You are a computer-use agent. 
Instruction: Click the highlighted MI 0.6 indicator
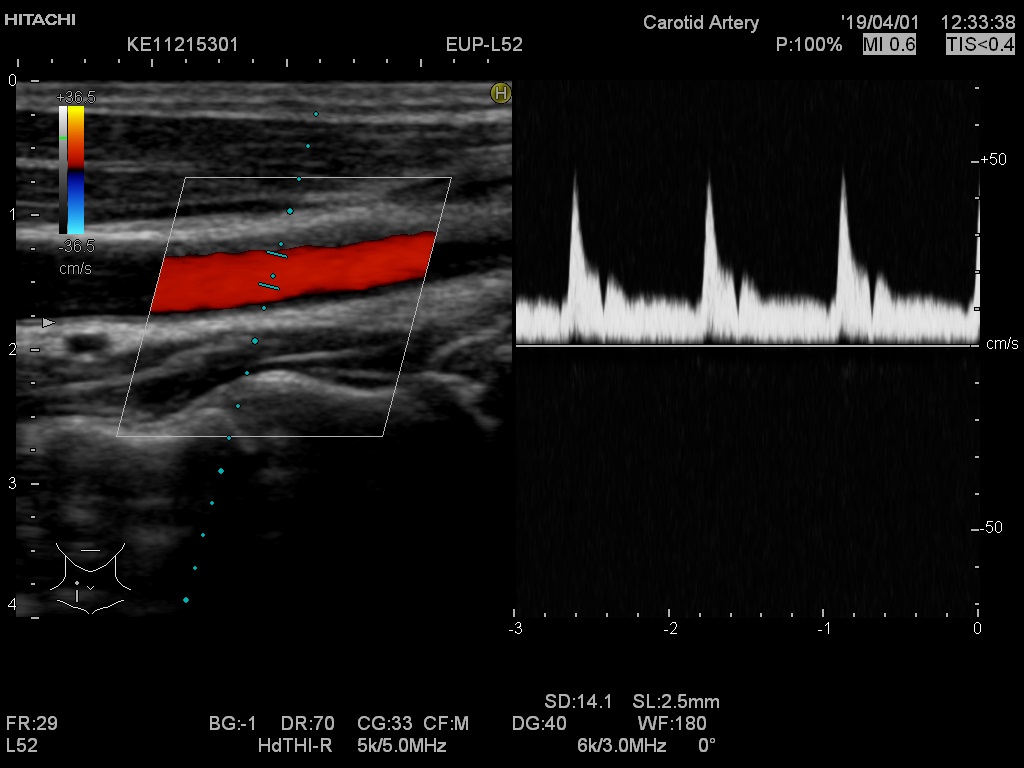tap(889, 45)
